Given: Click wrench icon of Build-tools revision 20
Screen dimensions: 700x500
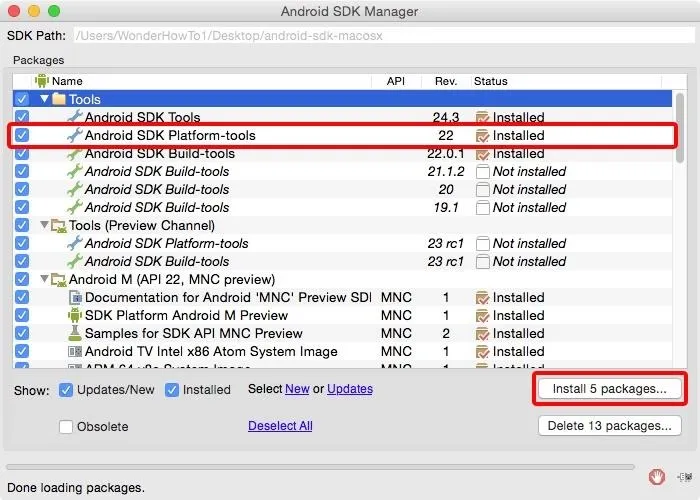Looking at the screenshot, I should [75, 189].
